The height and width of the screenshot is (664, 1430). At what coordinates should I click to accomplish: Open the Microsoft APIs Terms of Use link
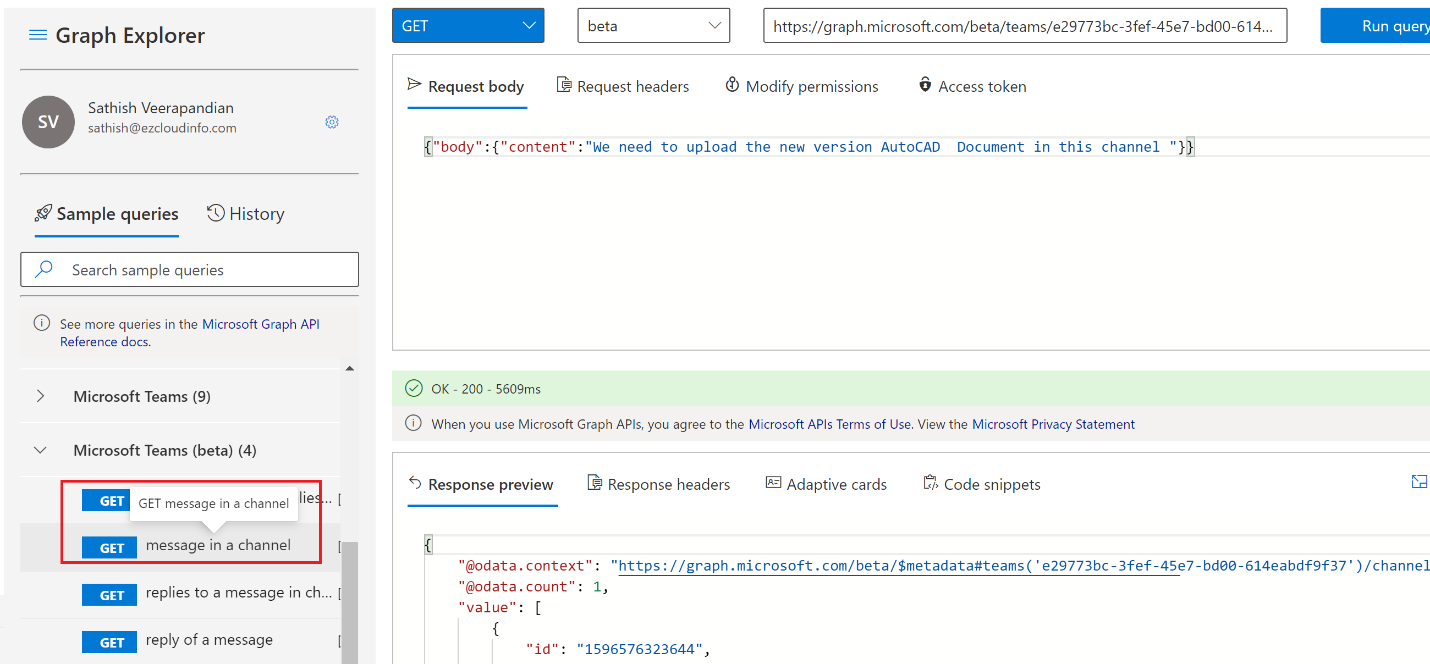click(829, 424)
